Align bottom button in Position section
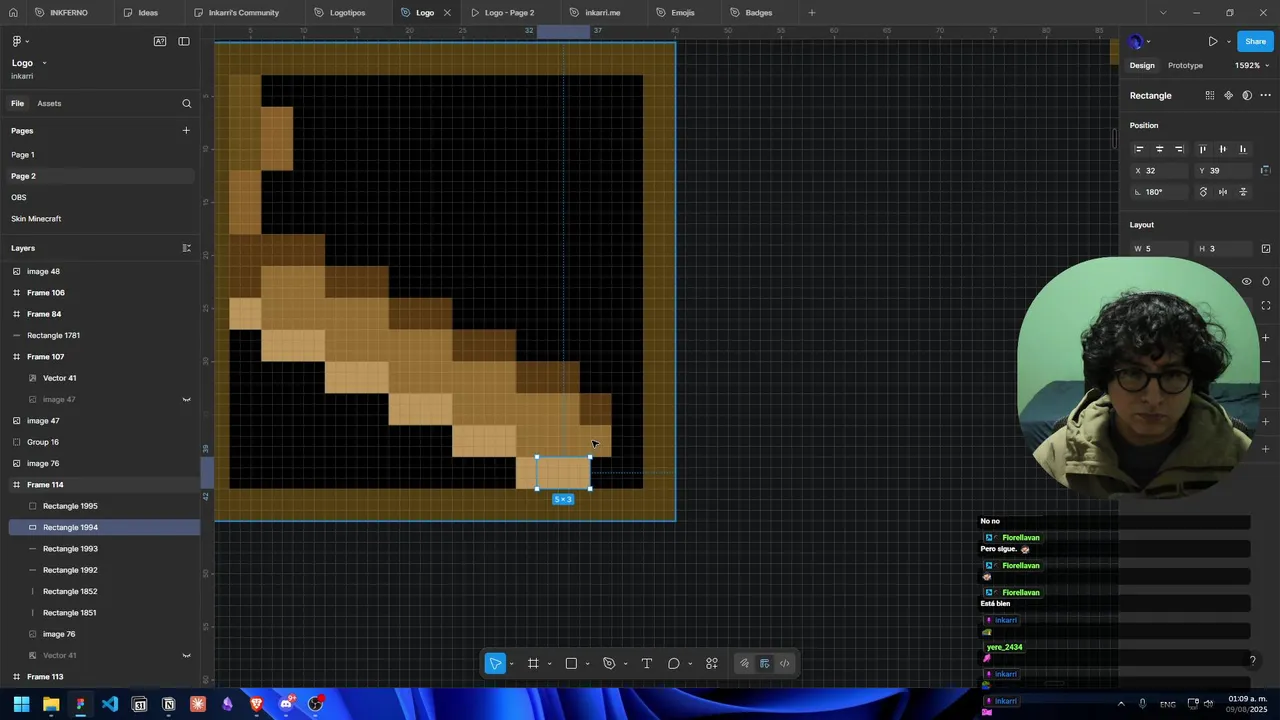 click(1243, 149)
